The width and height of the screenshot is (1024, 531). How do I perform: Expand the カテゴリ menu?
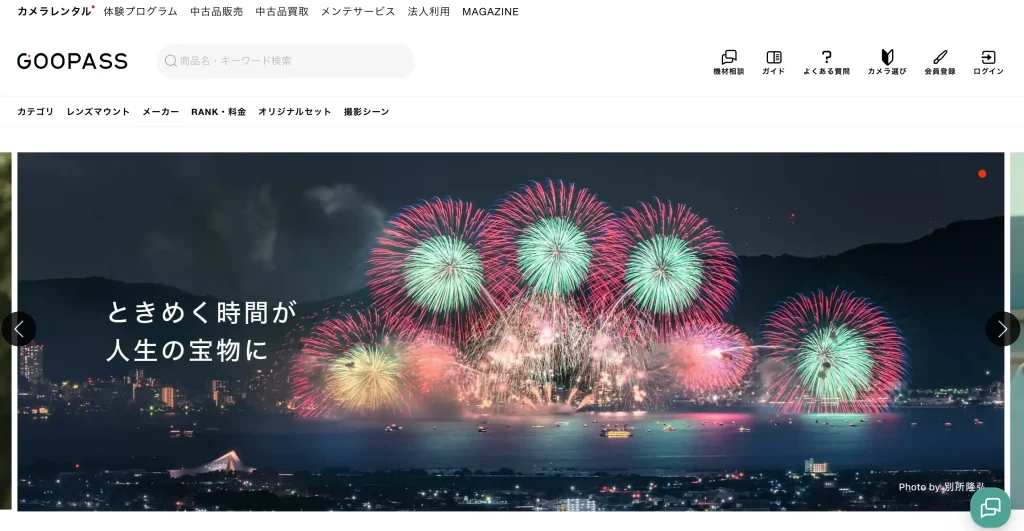pos(35,112)
